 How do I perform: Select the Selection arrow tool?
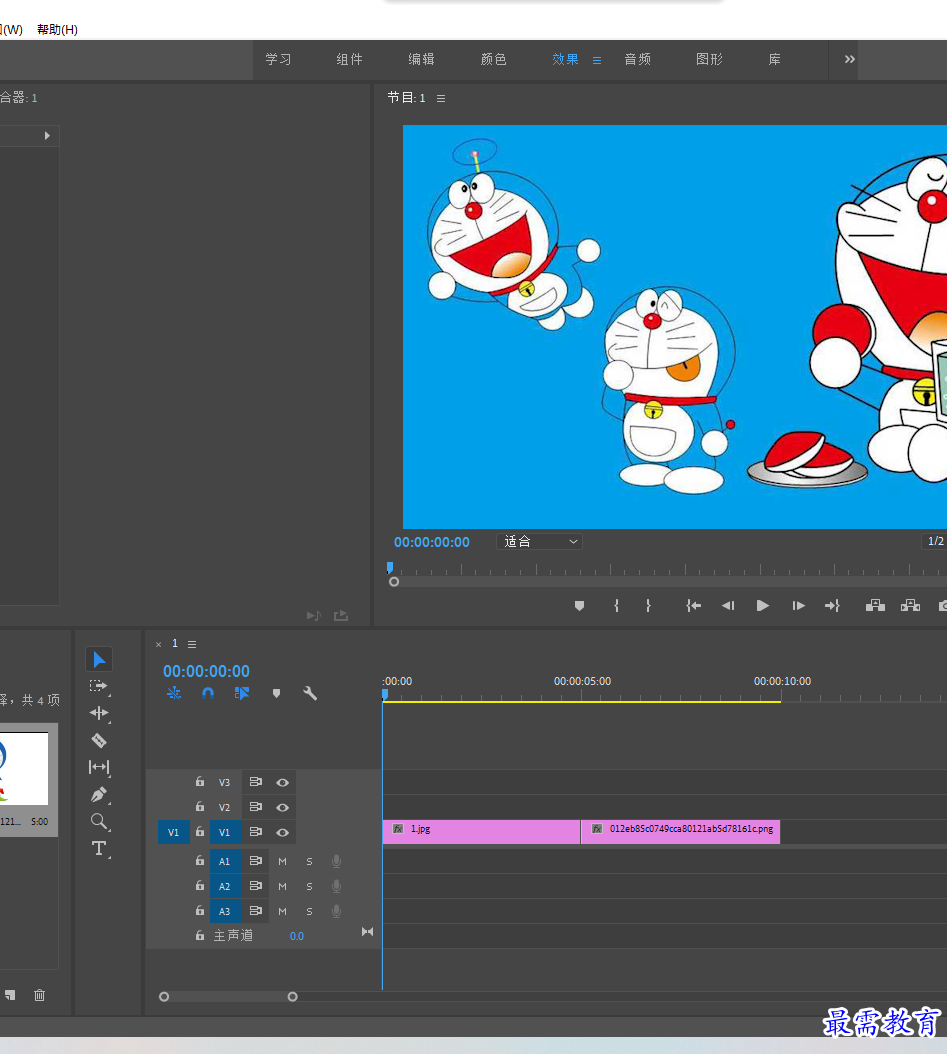99,659
